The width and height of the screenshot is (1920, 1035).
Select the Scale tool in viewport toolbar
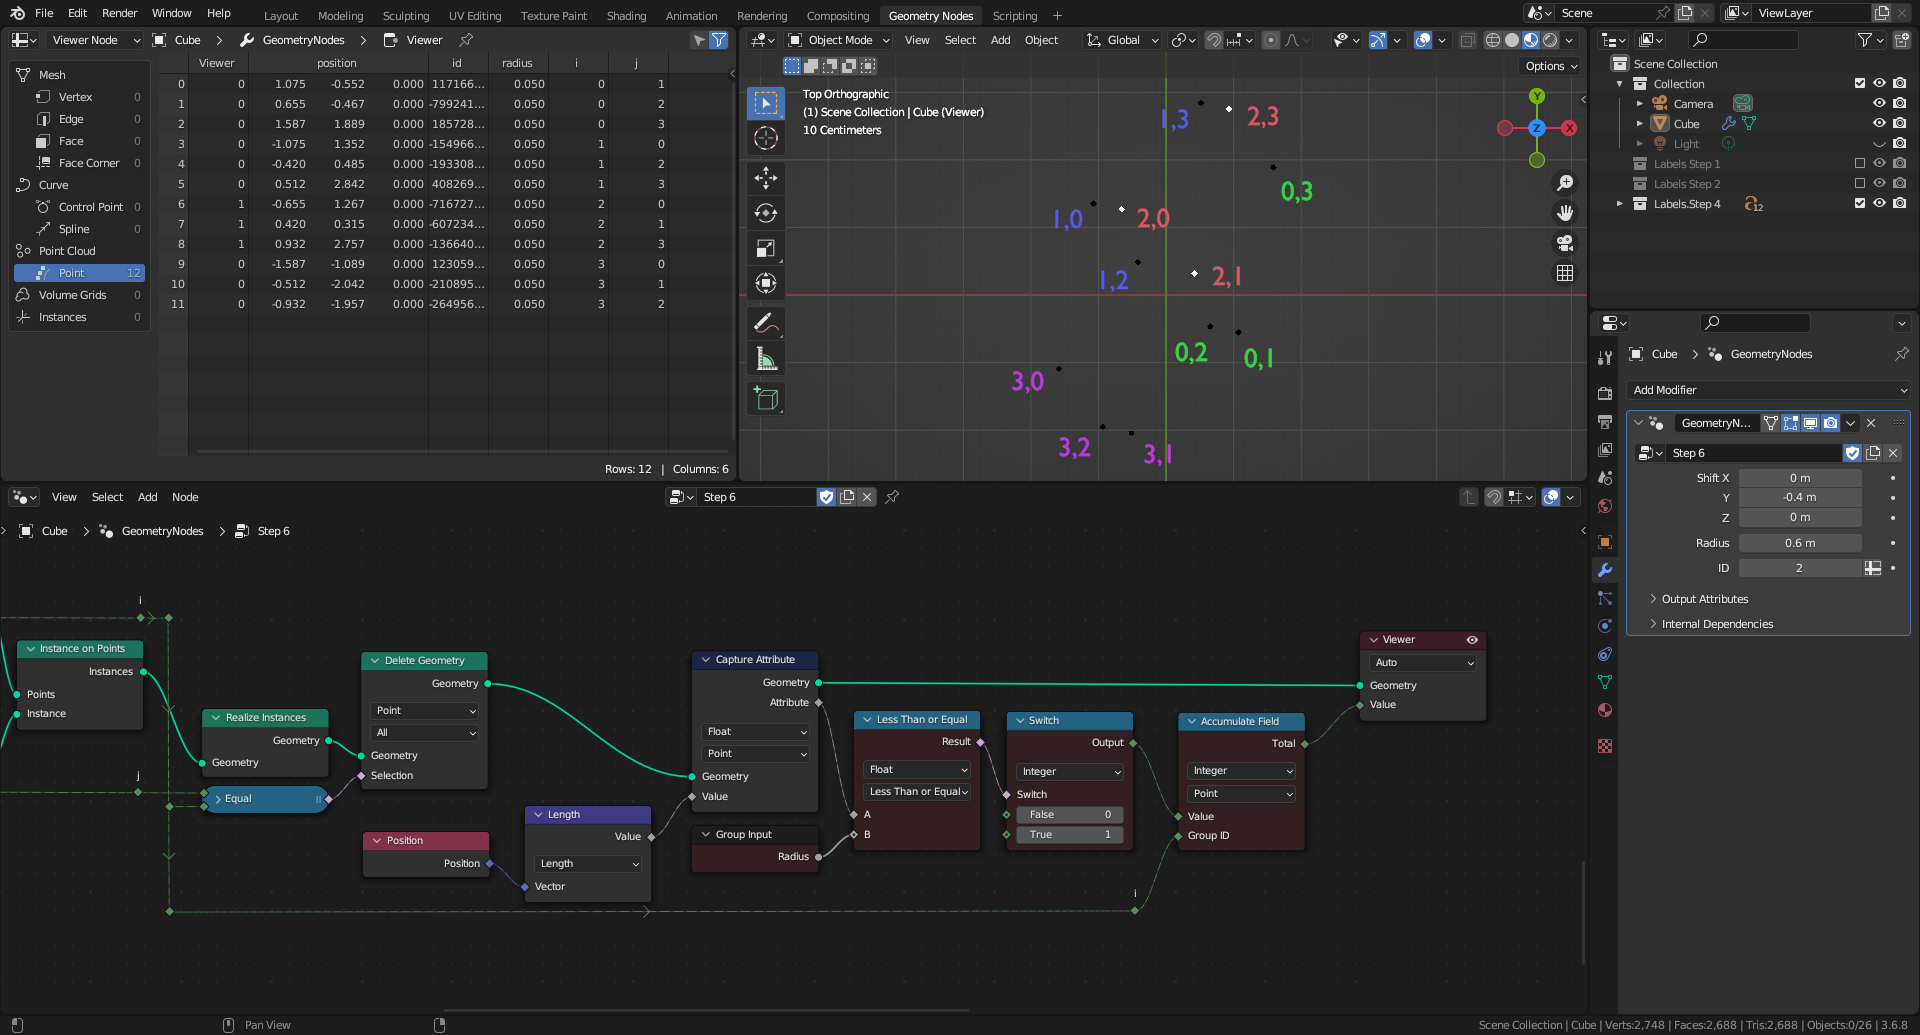(x=766, y=248)
